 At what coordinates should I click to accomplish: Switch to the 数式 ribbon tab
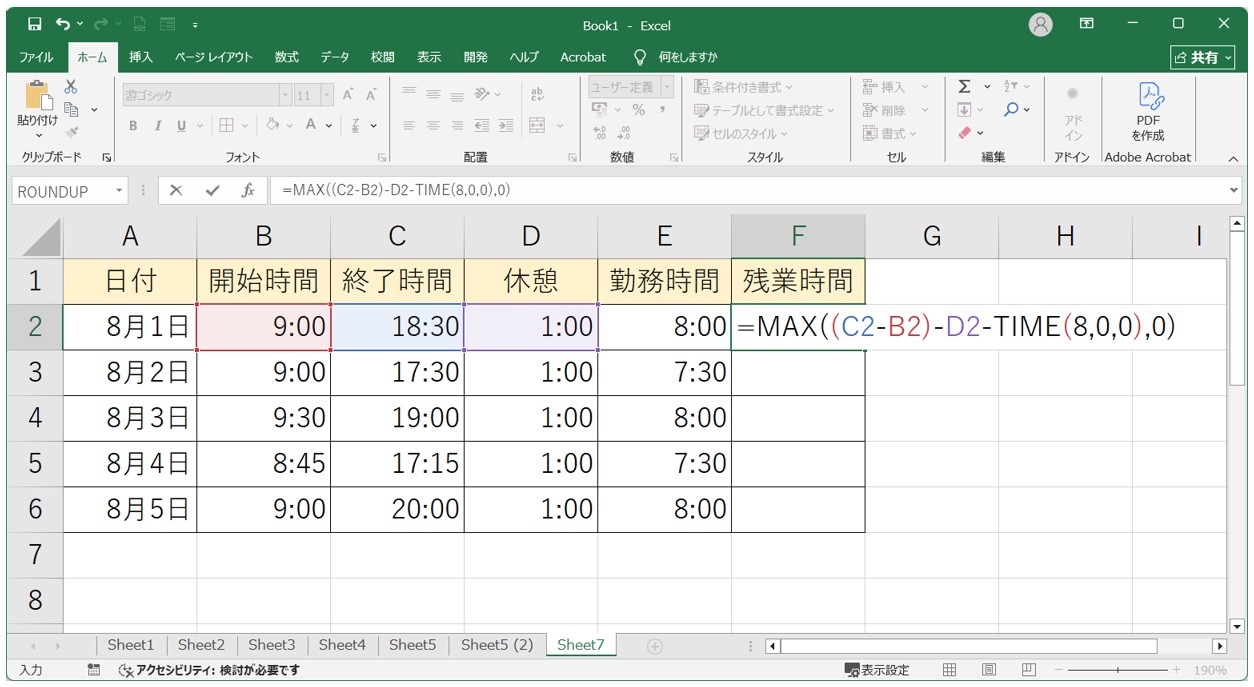[287, 57]
